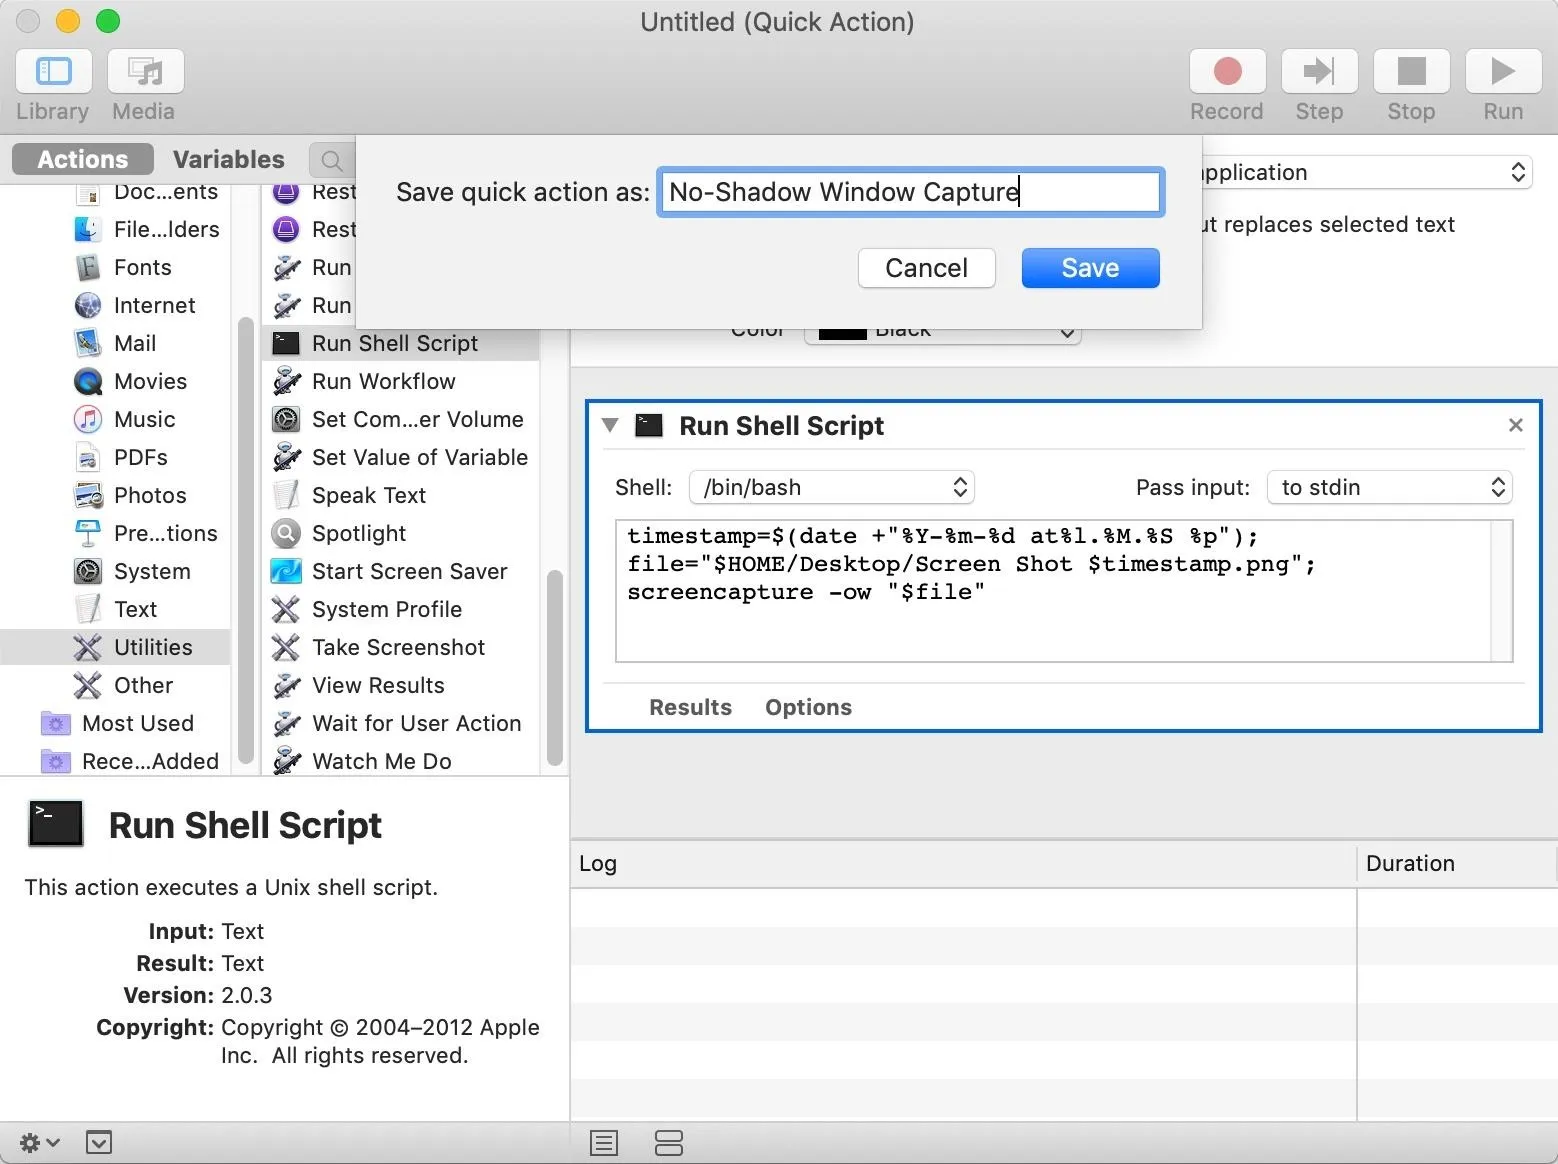Run the workflow with Run button
This screenshot has width=1558, height=1164.
[x=1503, y=71]
